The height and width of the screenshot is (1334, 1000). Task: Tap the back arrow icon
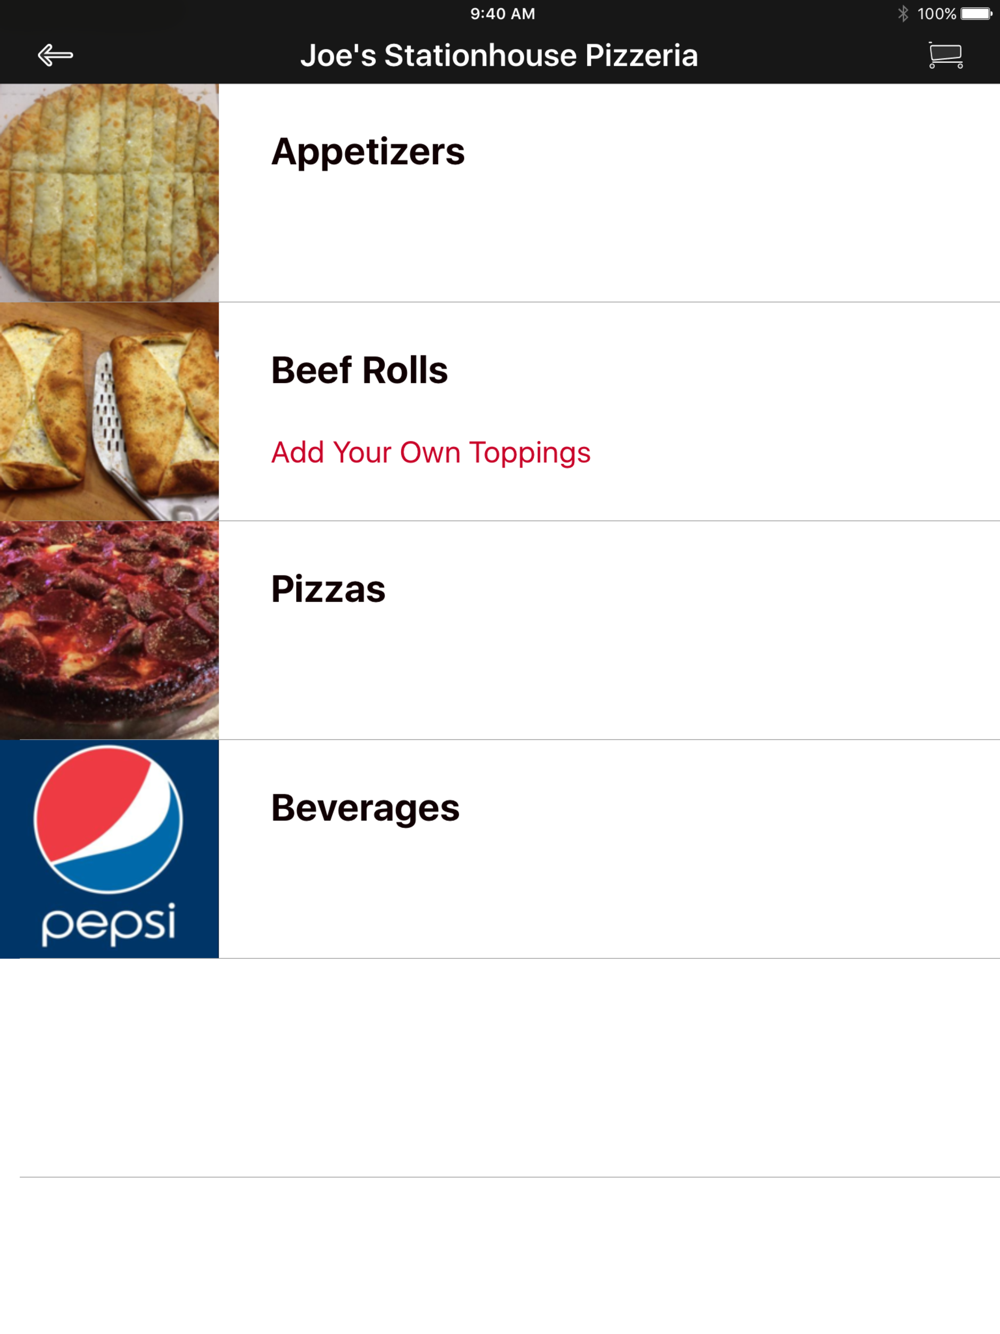pos(55,55)
